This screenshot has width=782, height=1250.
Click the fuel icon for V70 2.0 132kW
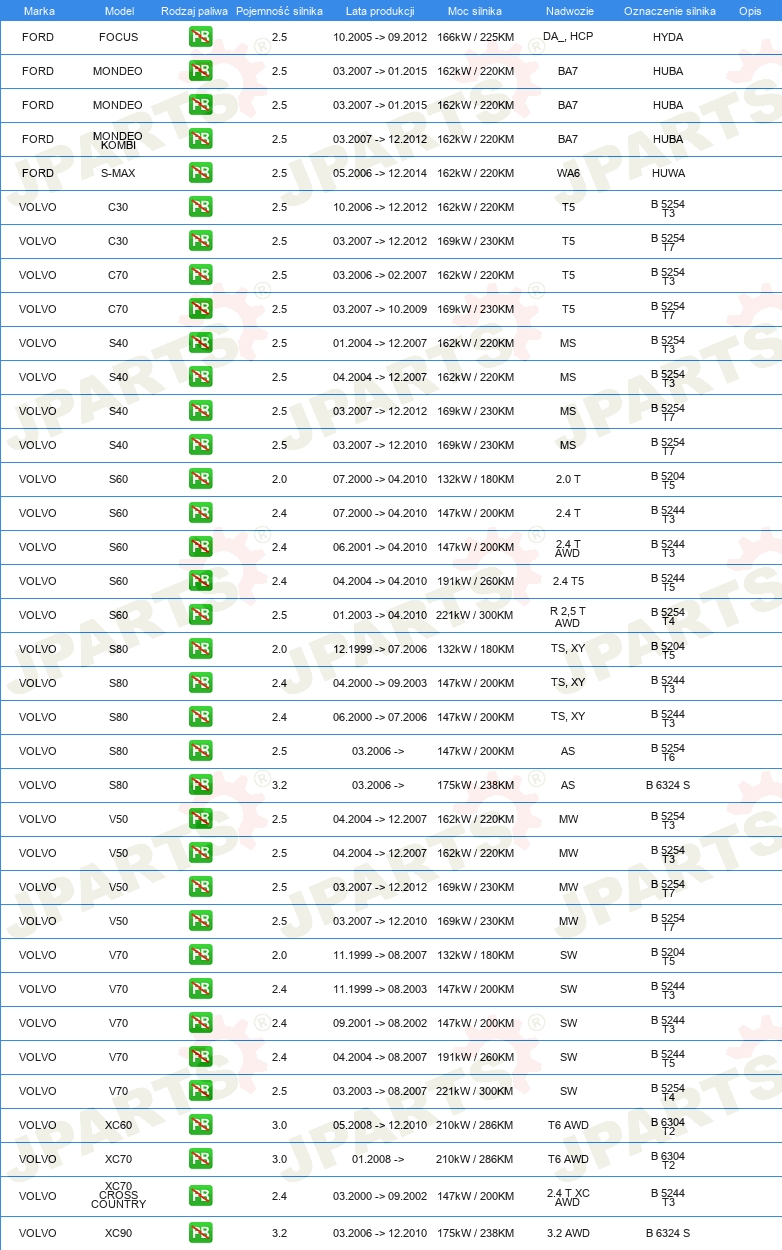click(200, 955)
